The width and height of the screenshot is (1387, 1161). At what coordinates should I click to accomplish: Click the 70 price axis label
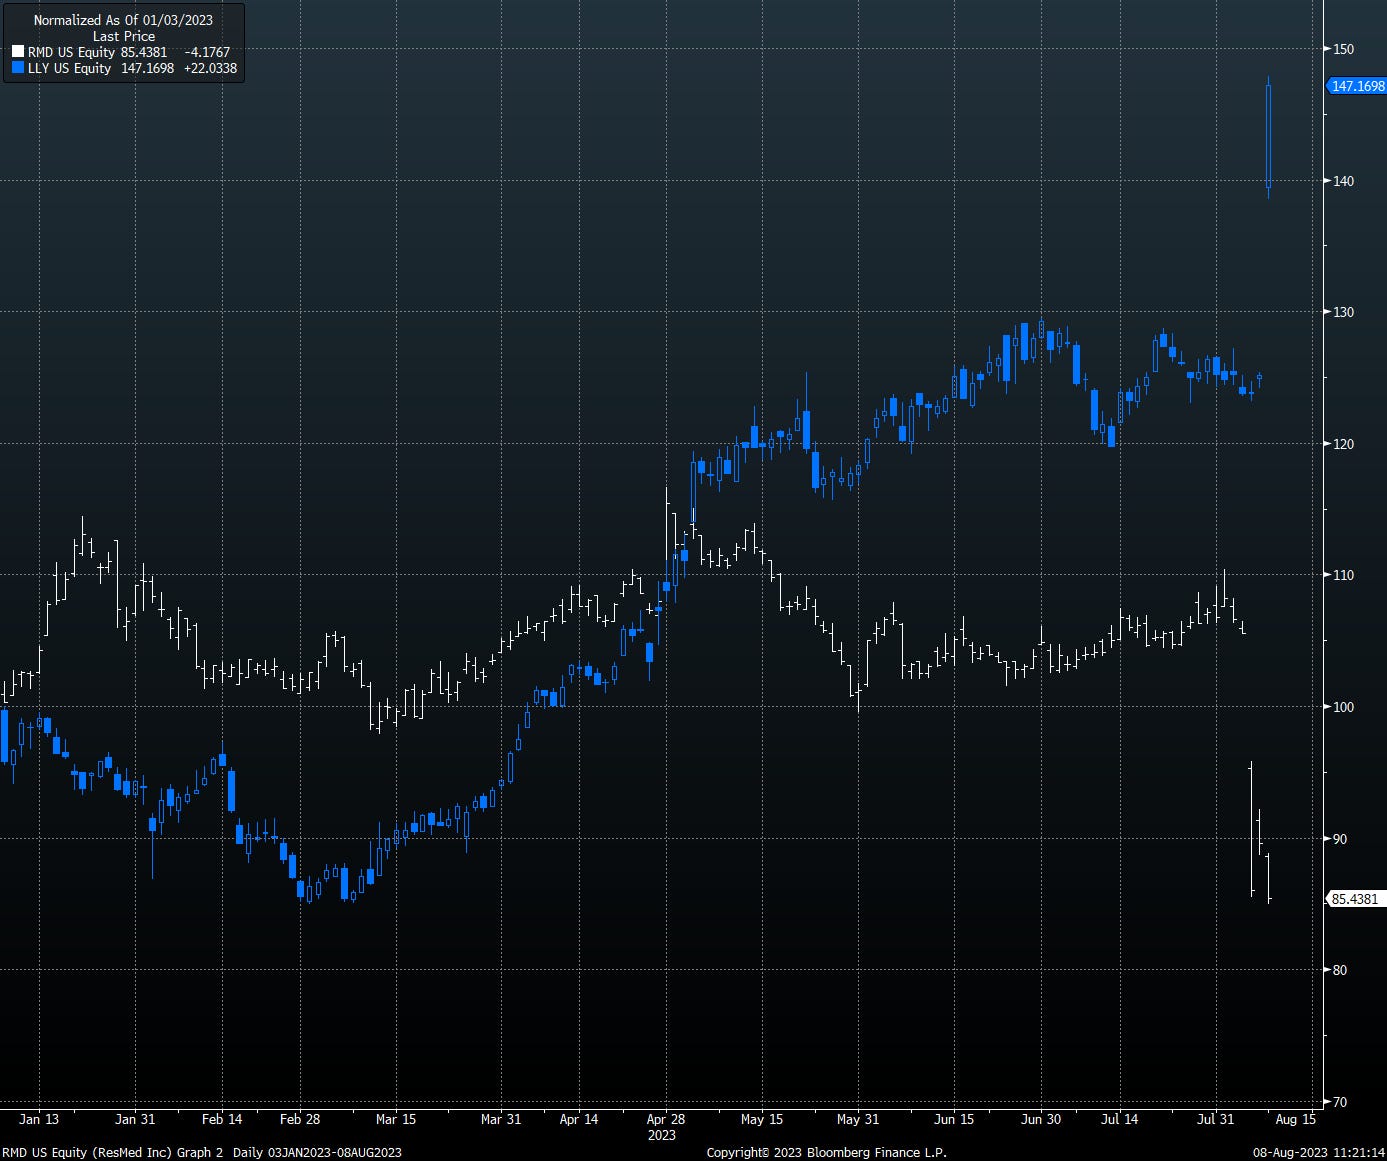click(x=1339, y=1102)
